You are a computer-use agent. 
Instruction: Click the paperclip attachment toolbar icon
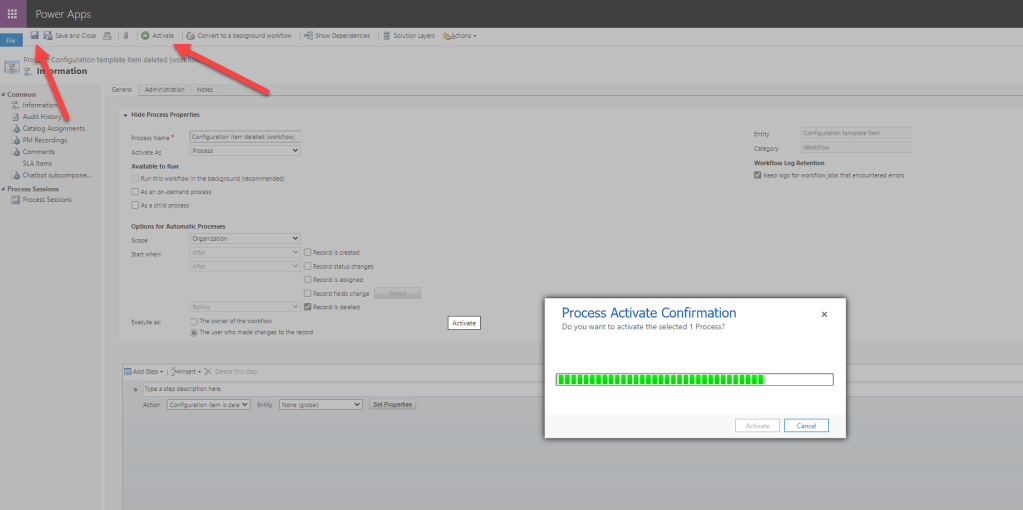point(125,35)
